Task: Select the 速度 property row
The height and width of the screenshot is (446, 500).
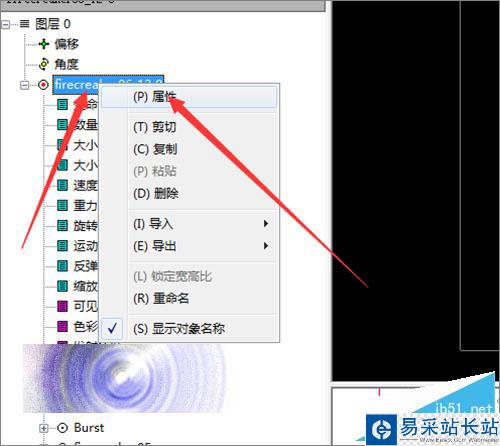Action: tap(86, 185)
